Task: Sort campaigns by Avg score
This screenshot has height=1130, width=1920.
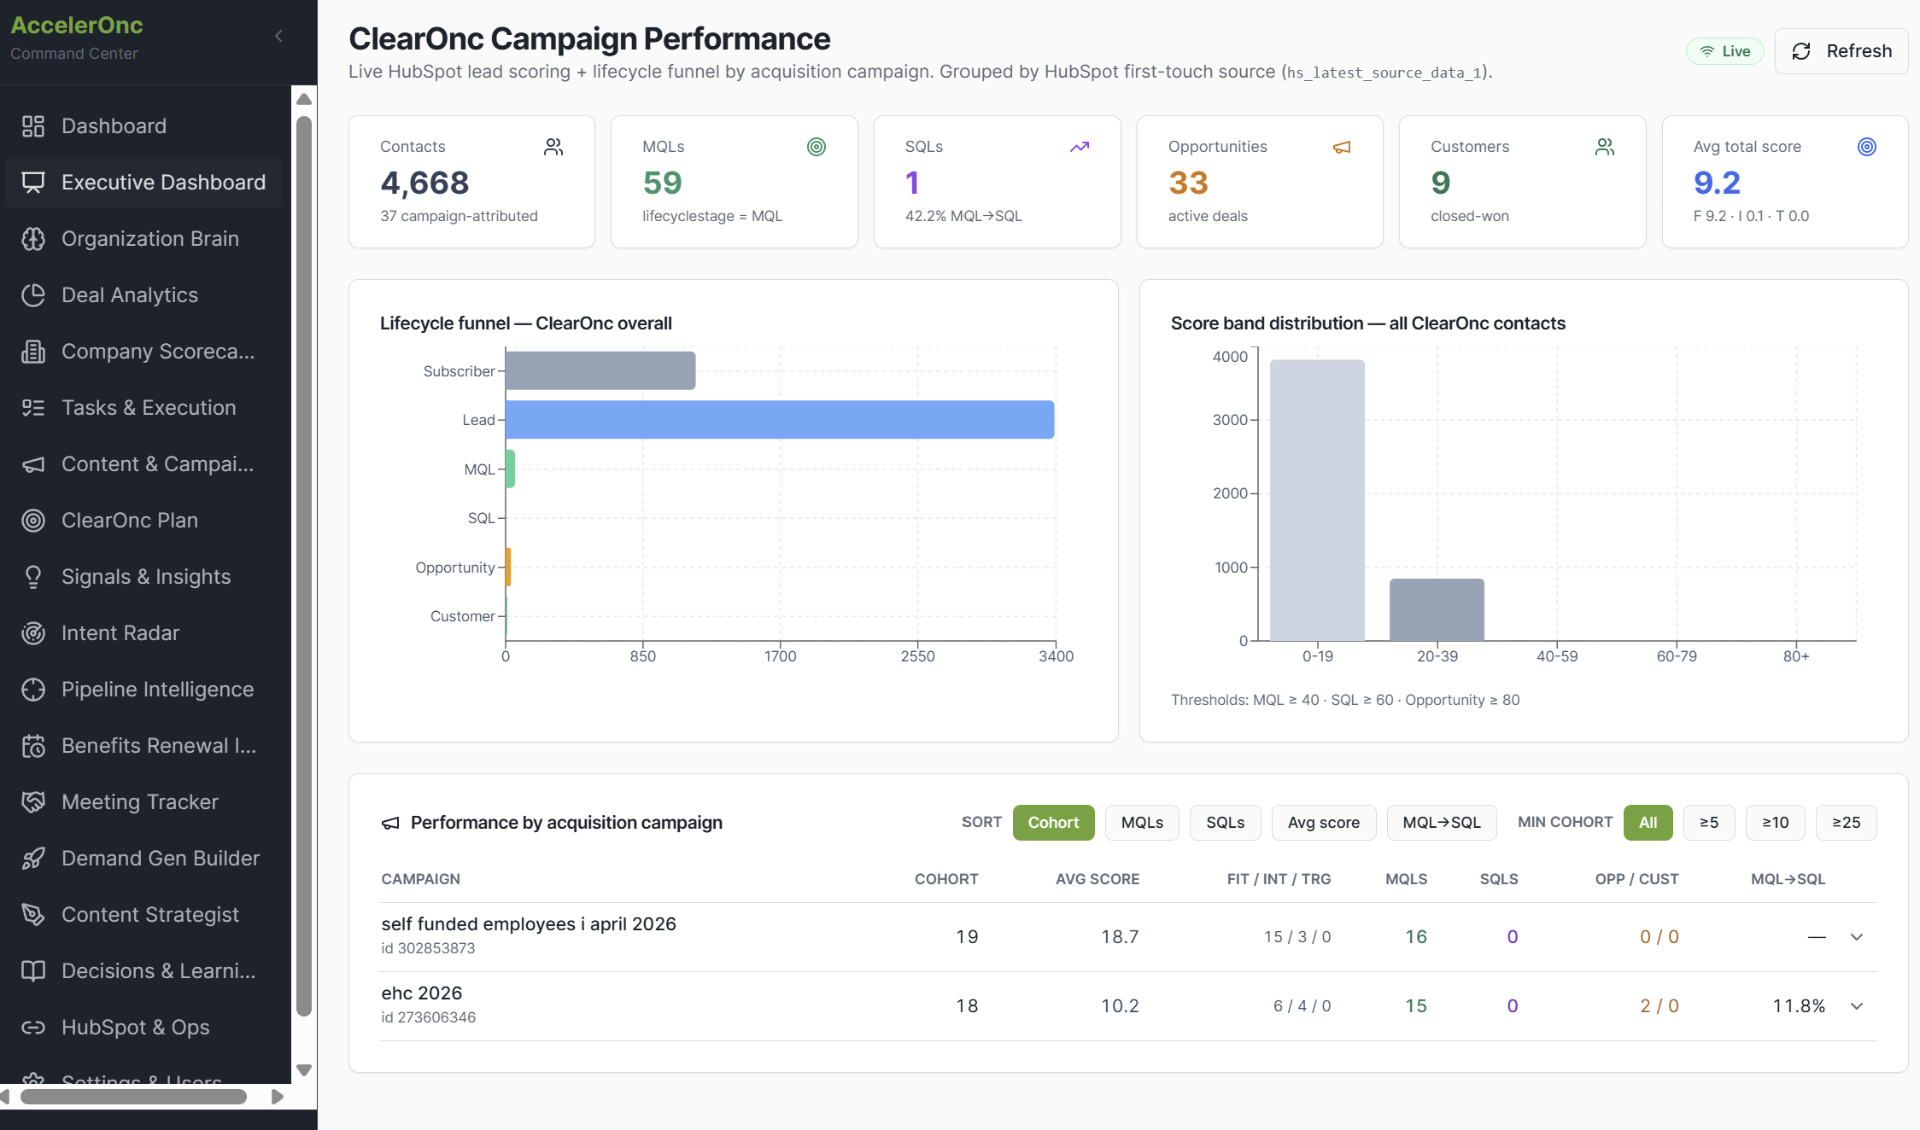Action: coord(1324,822)
